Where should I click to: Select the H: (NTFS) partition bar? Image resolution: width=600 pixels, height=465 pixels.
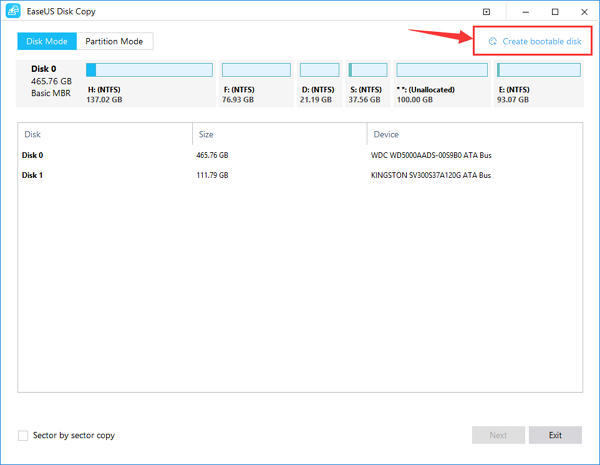(x=149, y=70)
